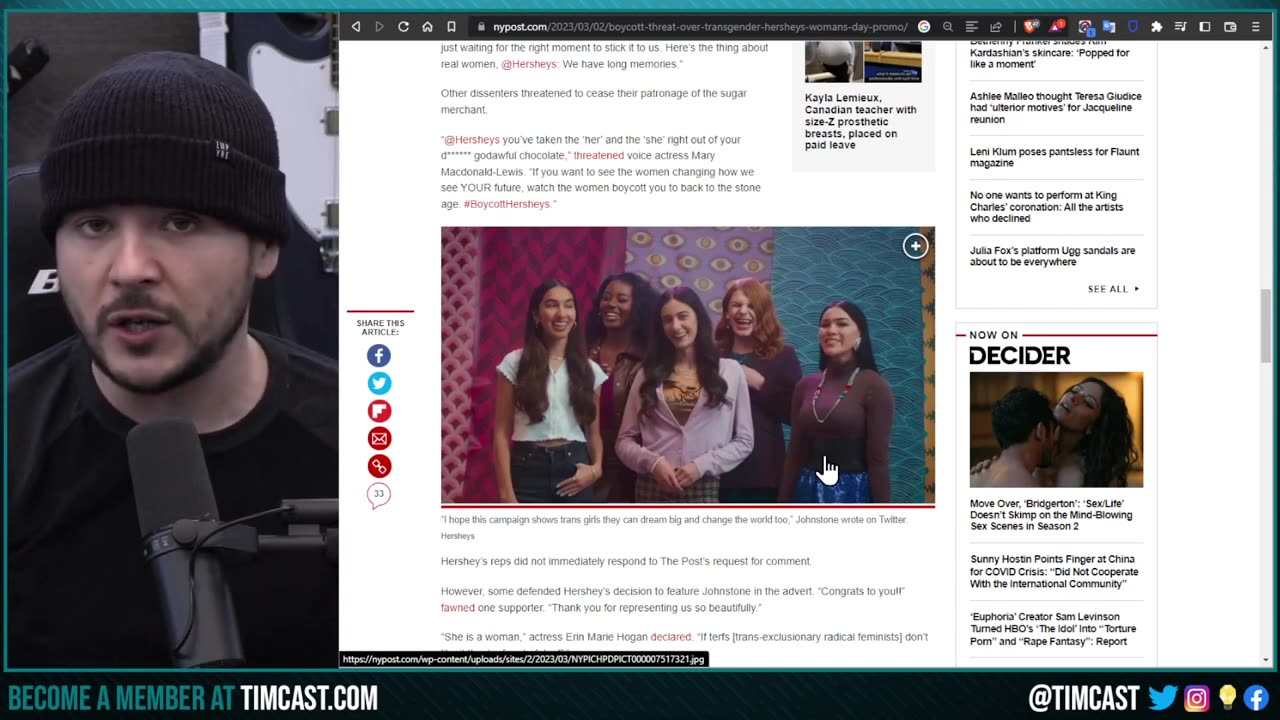
Task: Open the 'Euphoria' Creator Sam Levinson article
Action: point(1053,629)
